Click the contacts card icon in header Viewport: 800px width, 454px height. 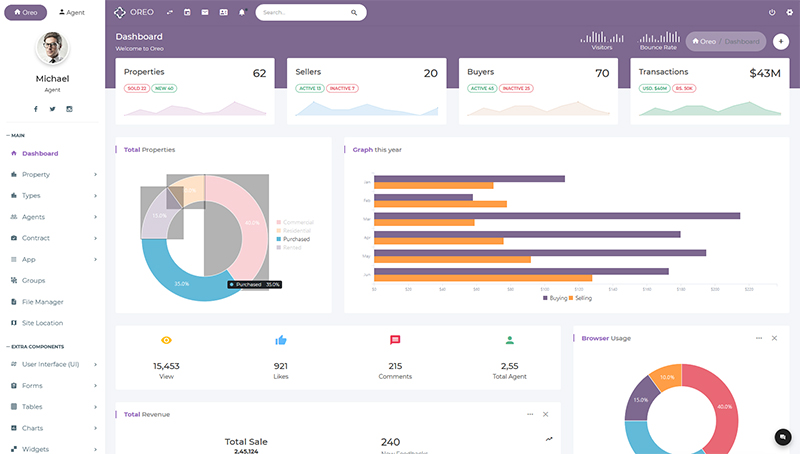(x=223, y=12)
